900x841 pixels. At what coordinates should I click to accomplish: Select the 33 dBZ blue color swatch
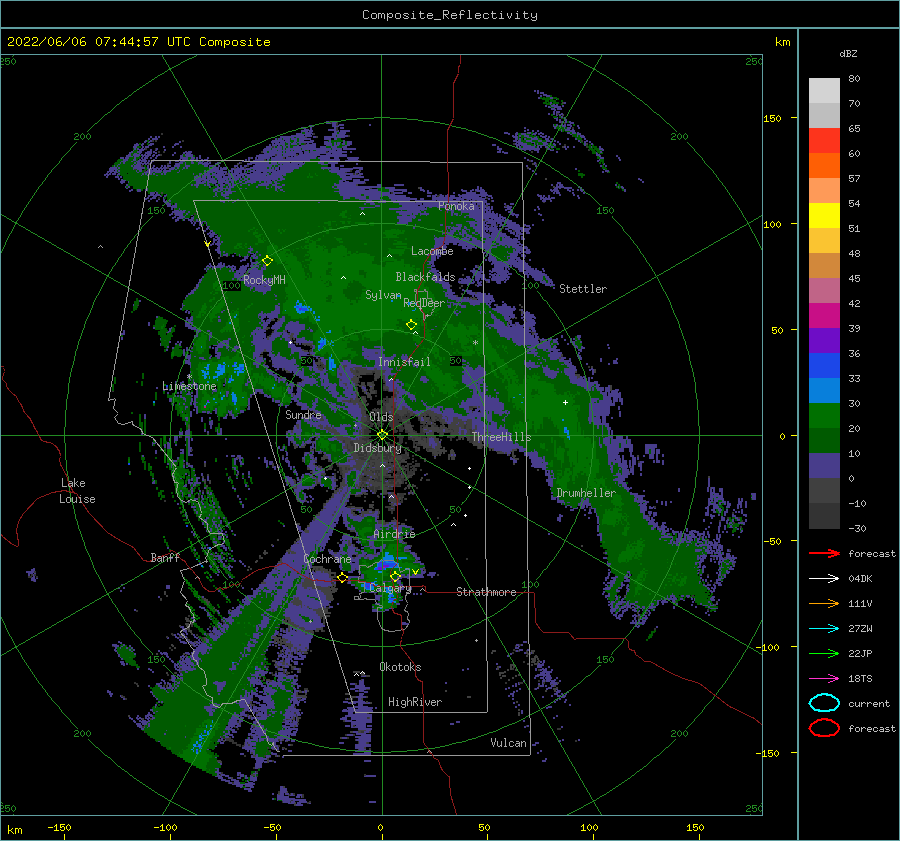point(824,390)
